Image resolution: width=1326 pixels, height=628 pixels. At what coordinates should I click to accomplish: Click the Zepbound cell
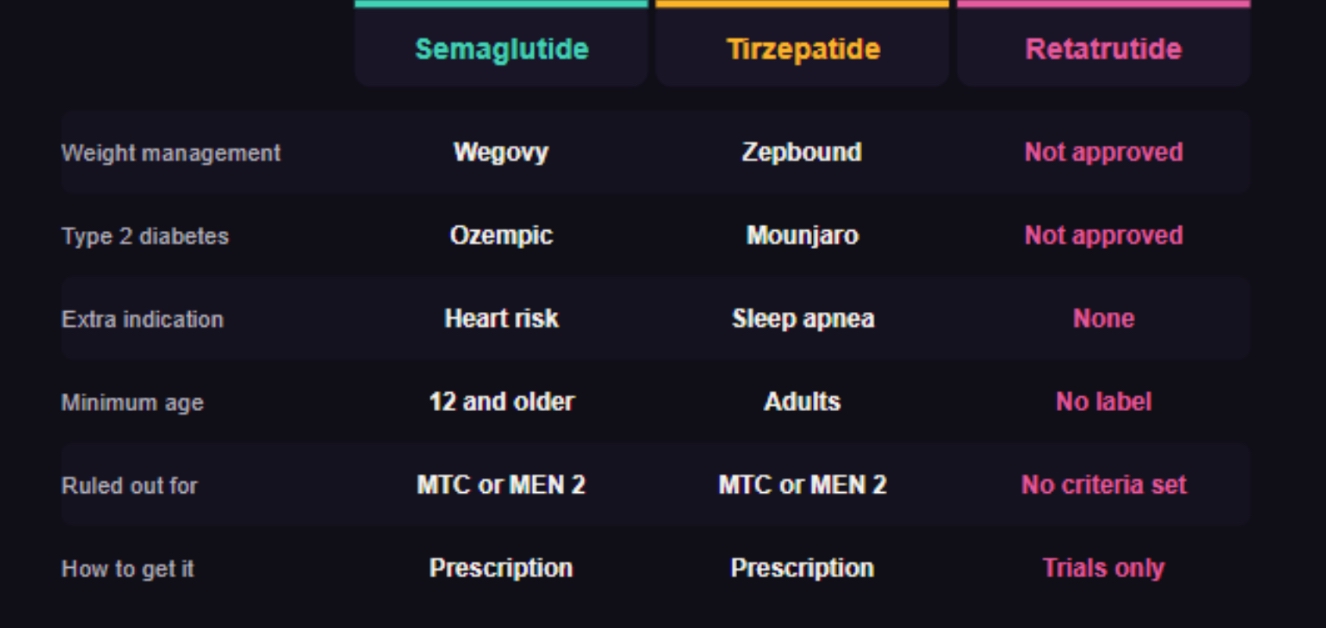[x=802, y=152]
